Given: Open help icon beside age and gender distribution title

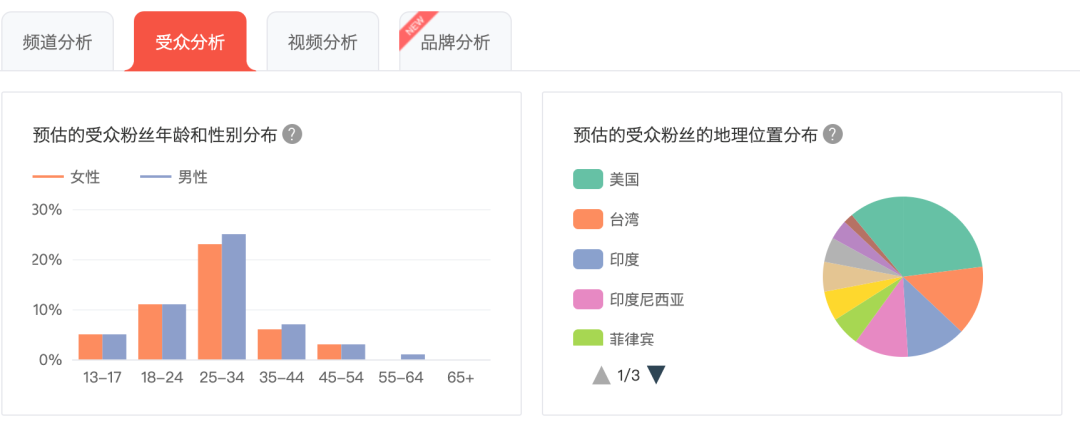Looking at the screenshot, I should 292,134.
